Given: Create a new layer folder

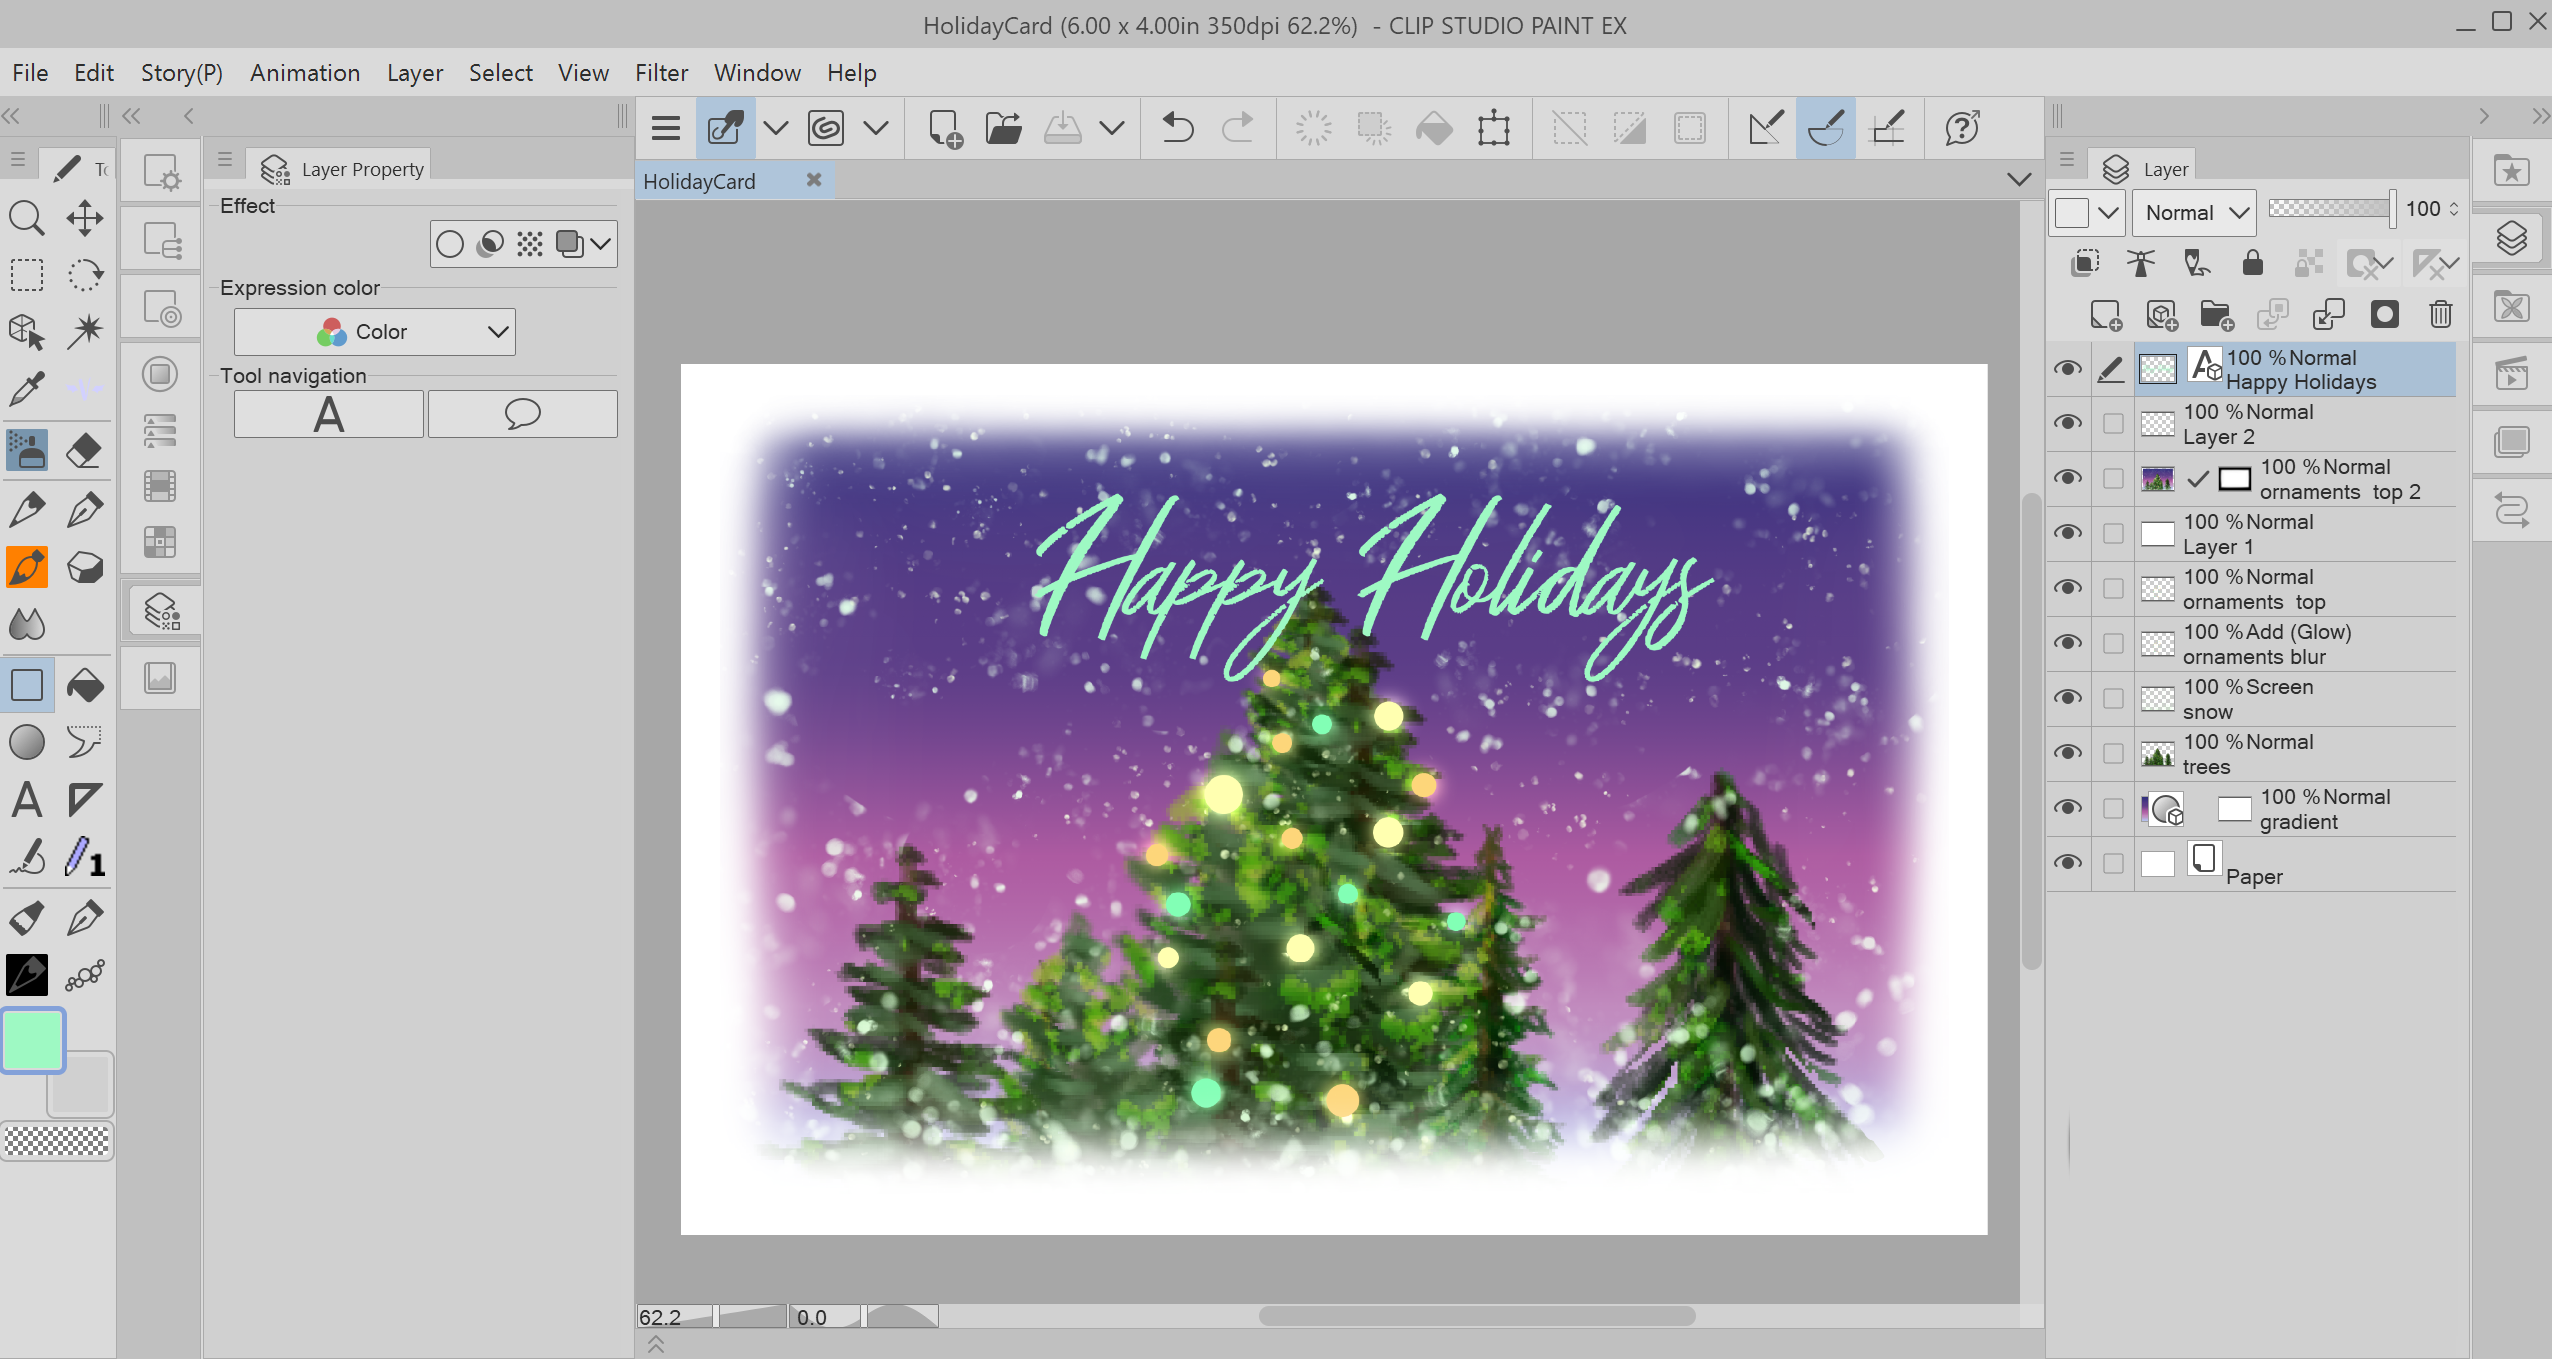Looking at the screenshot, I should point(2217,315).
